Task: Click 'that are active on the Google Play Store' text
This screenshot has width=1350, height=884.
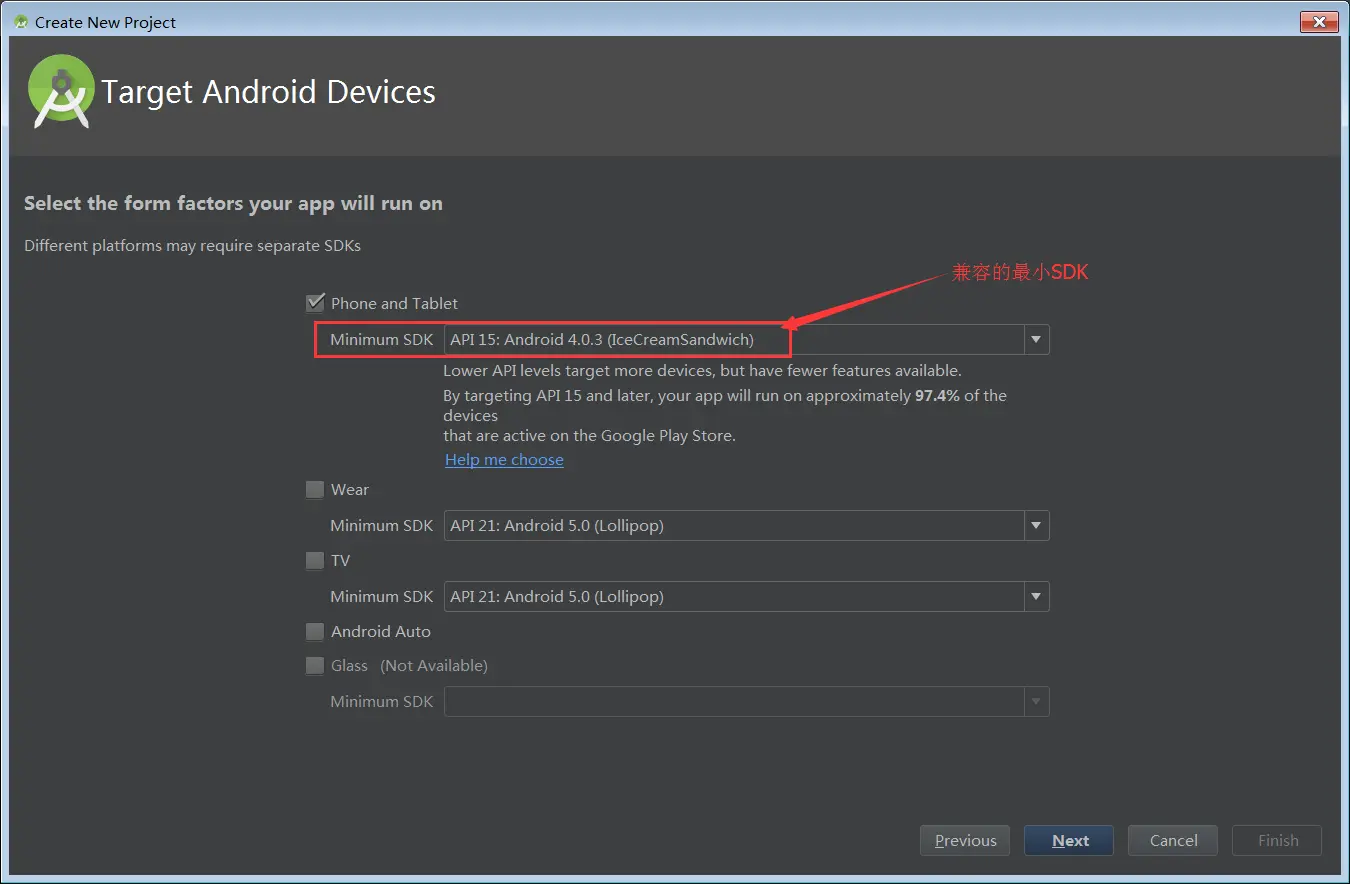Action: pyautogui.click(x=589, y=436)
